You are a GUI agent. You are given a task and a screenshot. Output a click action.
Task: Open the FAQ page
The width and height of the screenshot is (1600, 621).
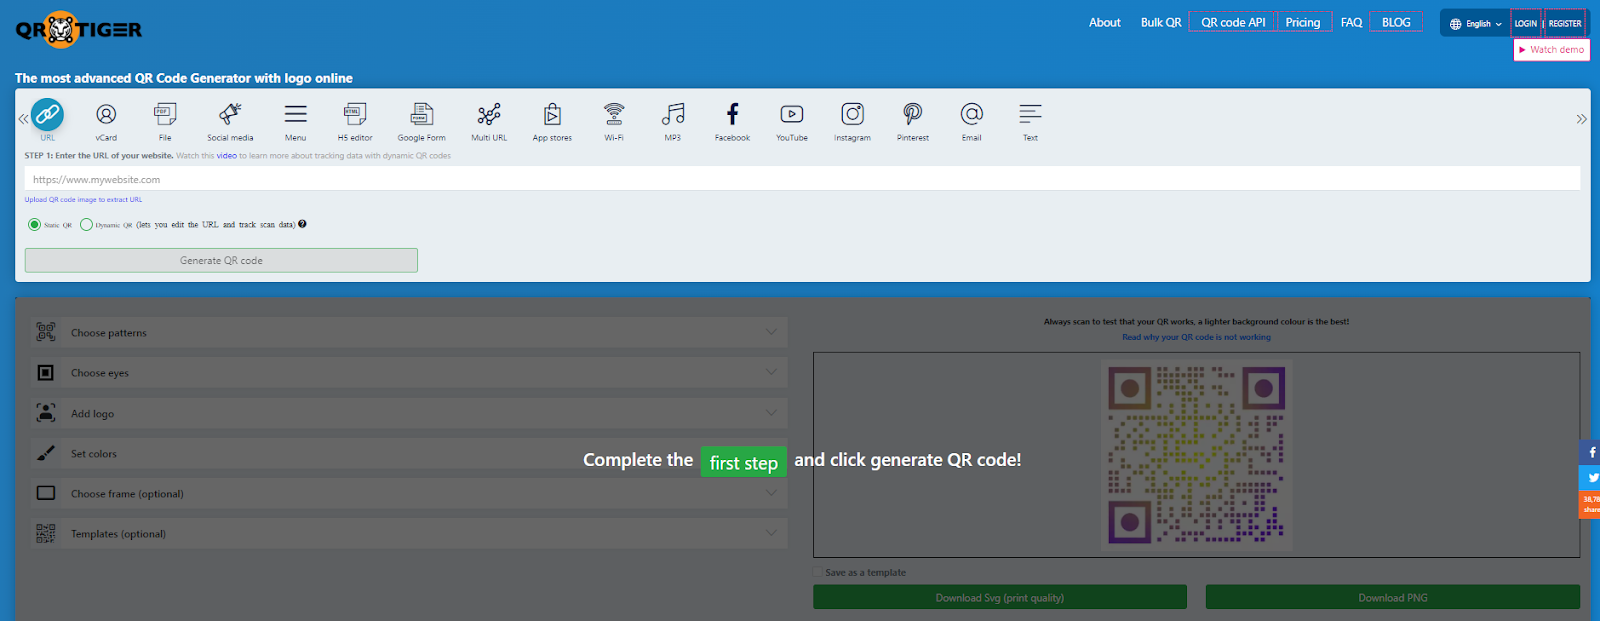coord(1351,23)
